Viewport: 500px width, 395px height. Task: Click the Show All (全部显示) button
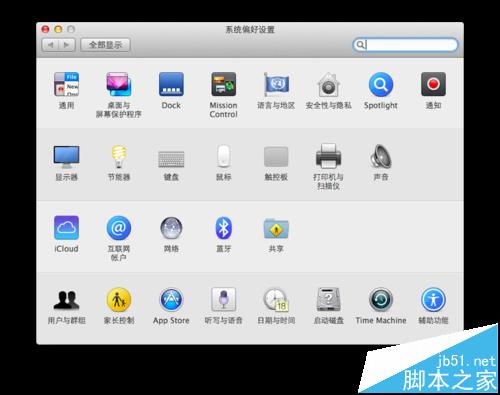(x=105, y=45)
